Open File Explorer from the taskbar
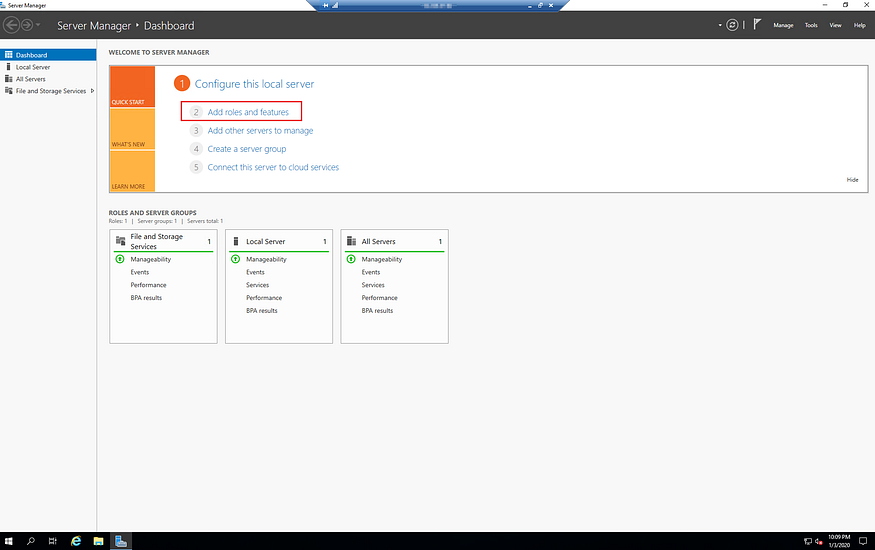 click(98, 541)
